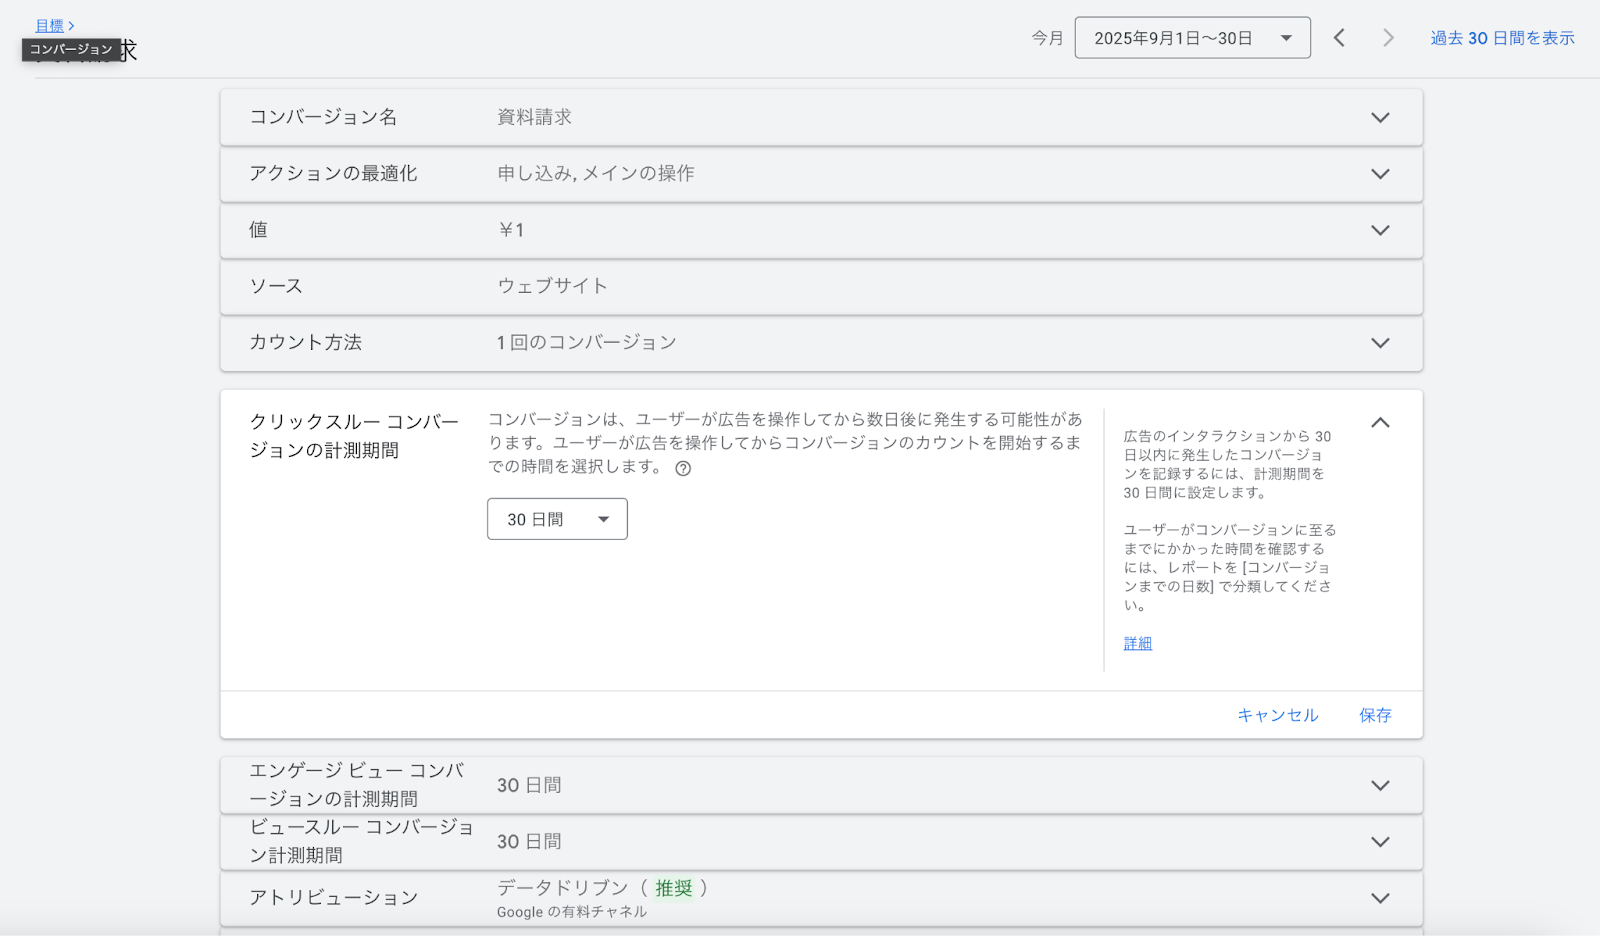Expand the アトリビューション row
Viewport: 1600px width, 936px height.
(1380, 898)
